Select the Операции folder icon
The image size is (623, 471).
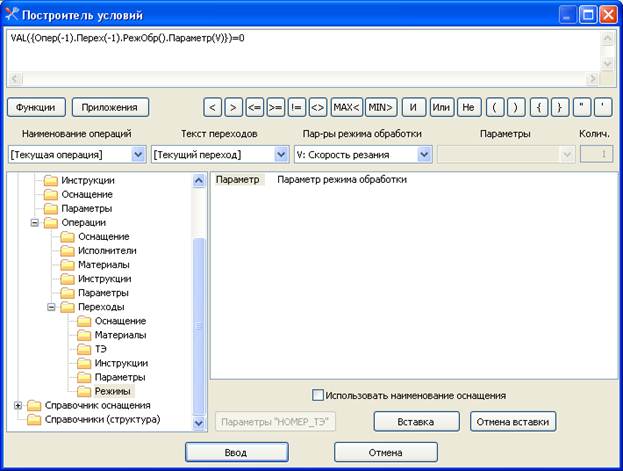pyautogui.click(x=50, y=223)
